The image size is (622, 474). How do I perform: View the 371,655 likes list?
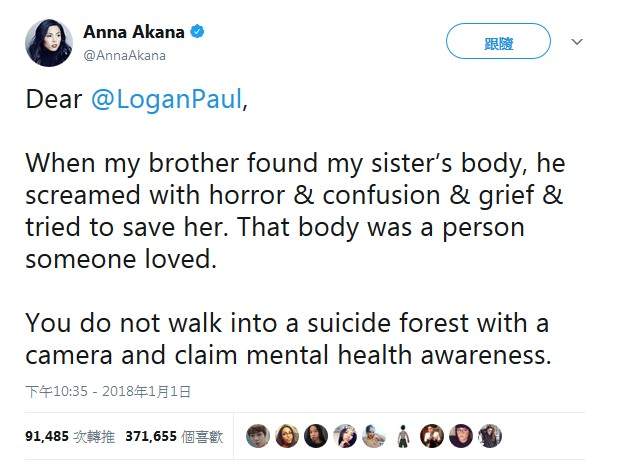coord(174,437)
